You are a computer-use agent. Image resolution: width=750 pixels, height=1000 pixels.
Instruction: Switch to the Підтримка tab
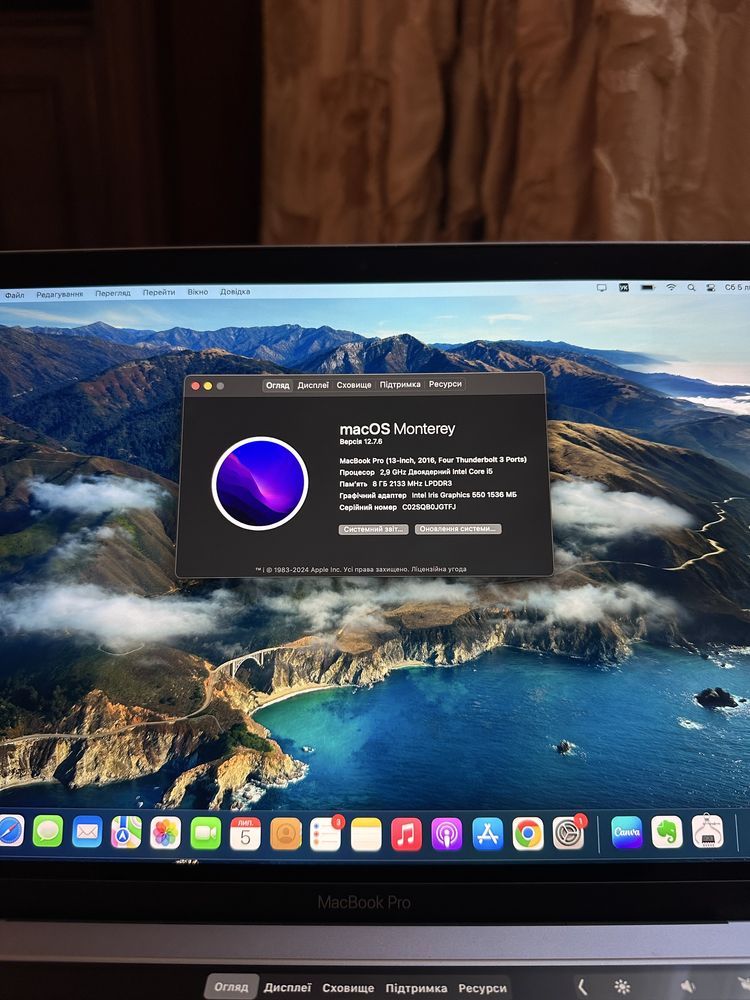pos(400,384)
